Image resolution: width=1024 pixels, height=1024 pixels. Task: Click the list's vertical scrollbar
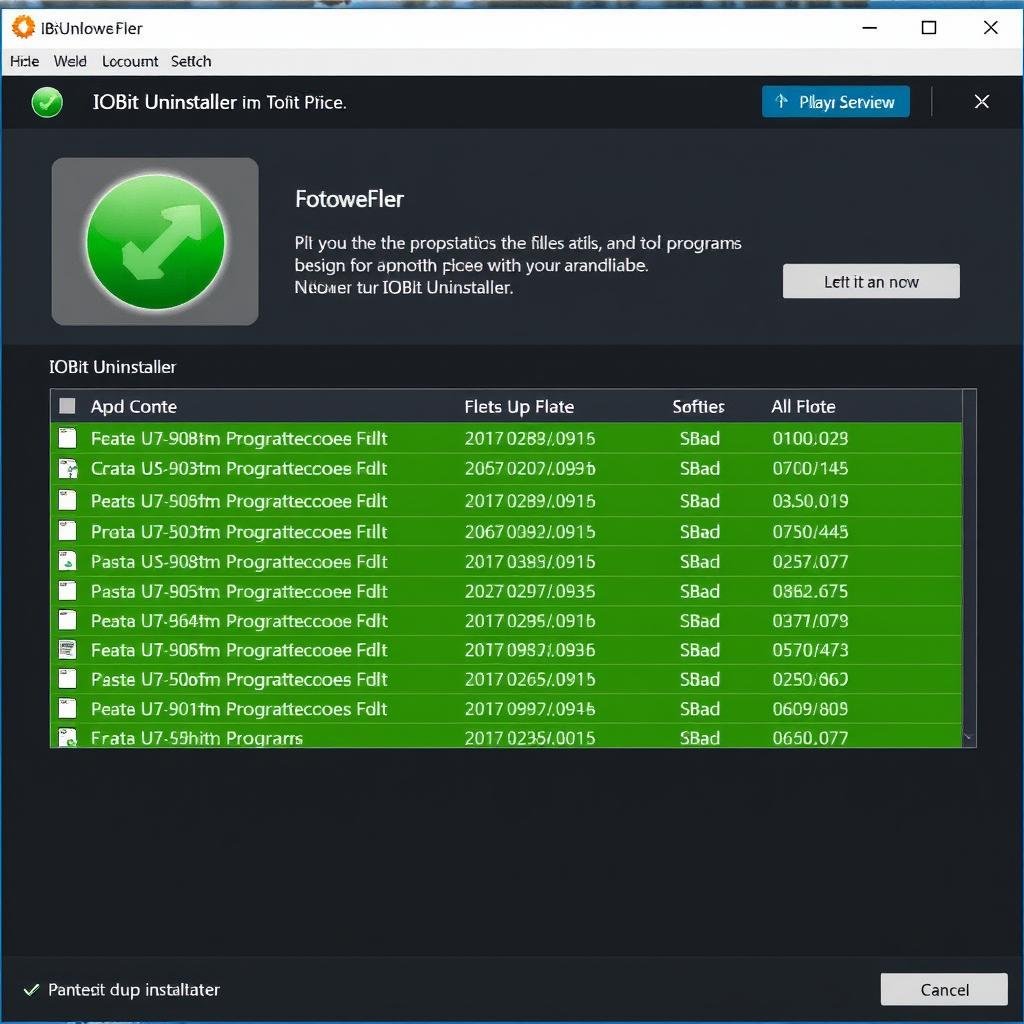click(x=969, y=568)
